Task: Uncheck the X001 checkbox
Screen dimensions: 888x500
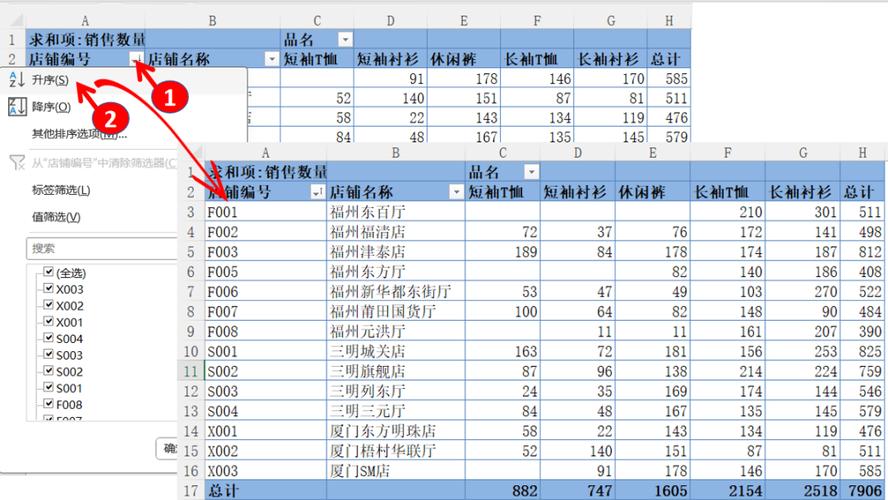Action: point(48,321)
